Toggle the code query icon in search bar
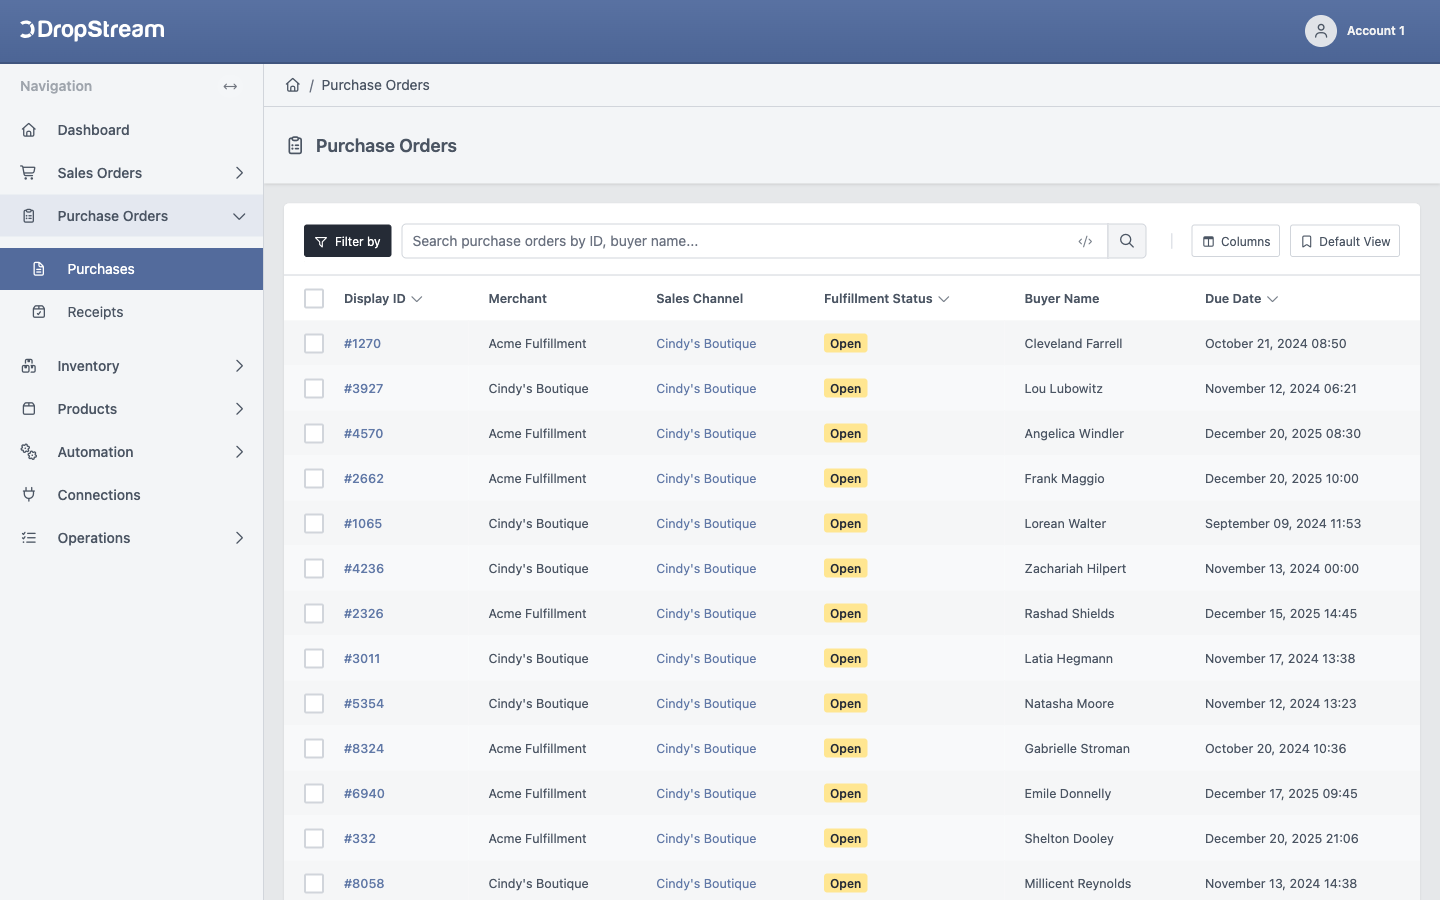 click(x=1085, y=241)
